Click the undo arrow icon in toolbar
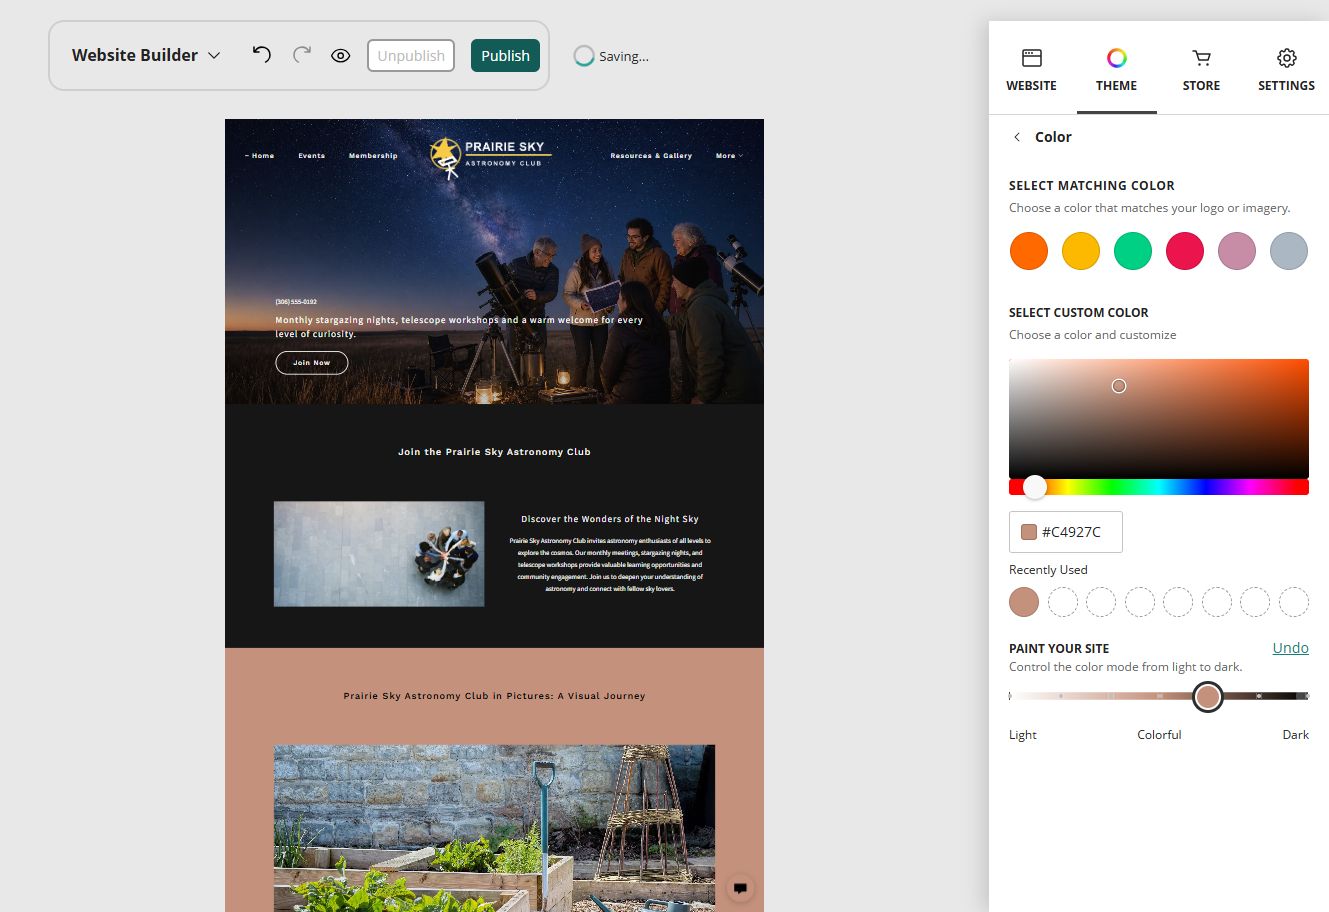This screenshot has height=912, width=1329. point(261,55)
